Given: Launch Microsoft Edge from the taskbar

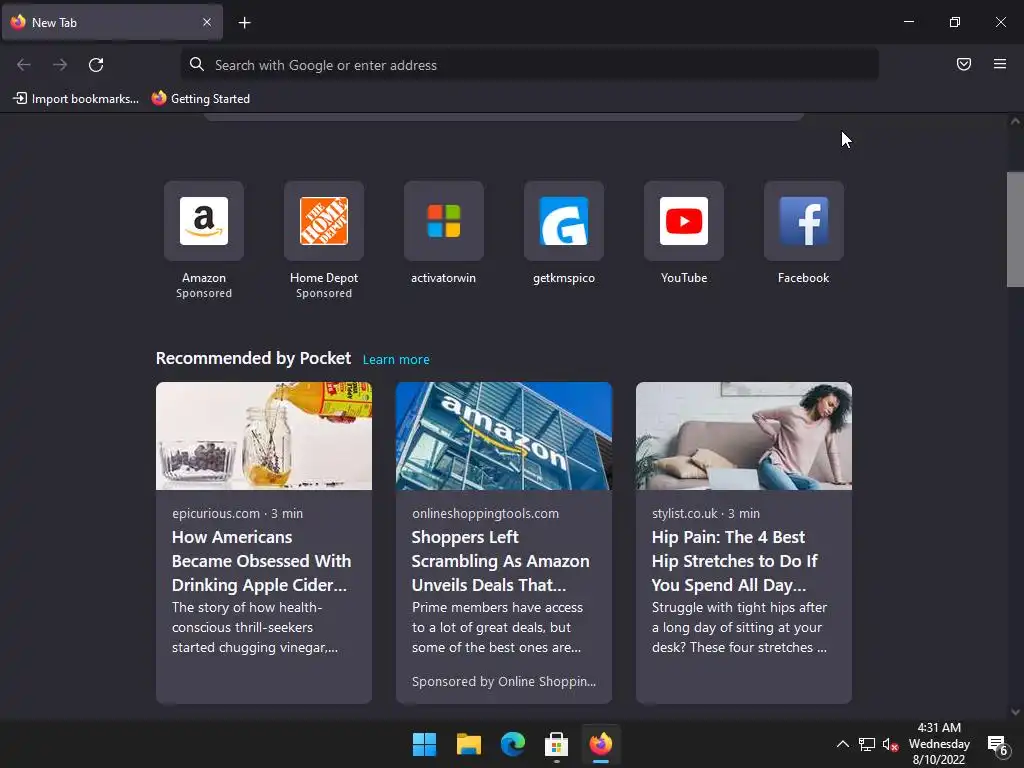Looking at the screenshot, I should (x=513, y=744).
